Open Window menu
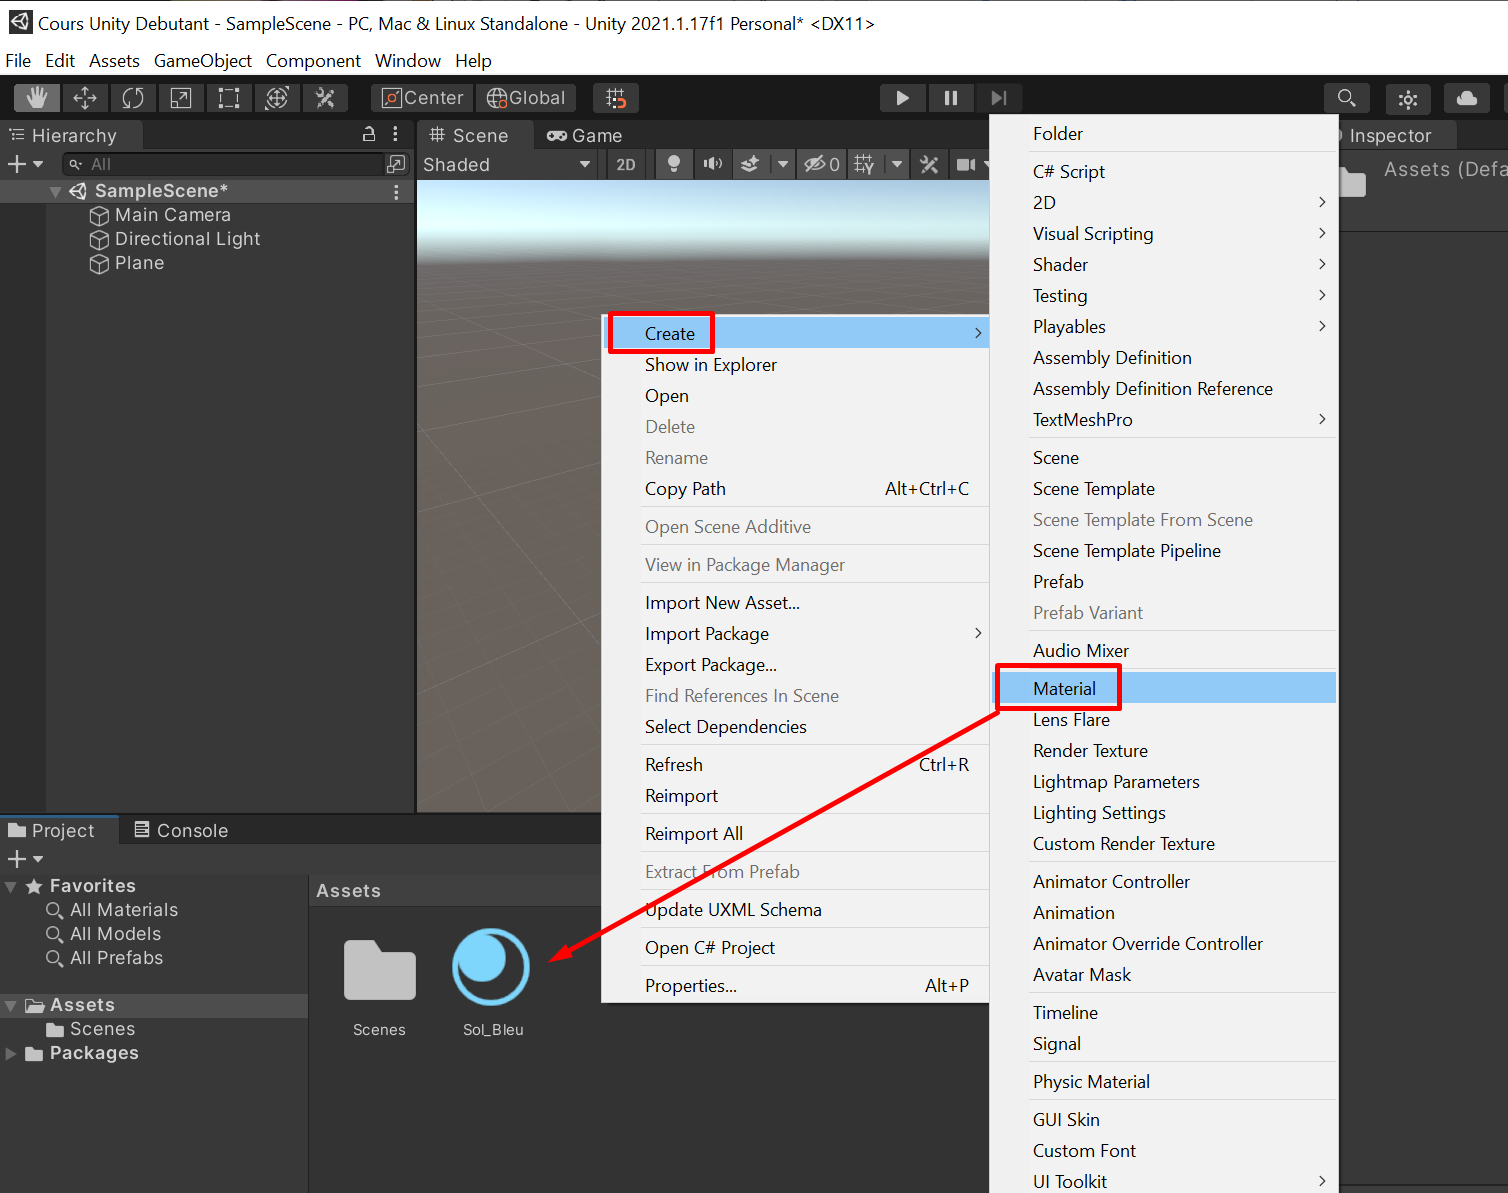Image resolution: width=1508 pixels, height=1193 pixels. coord(408,61)
